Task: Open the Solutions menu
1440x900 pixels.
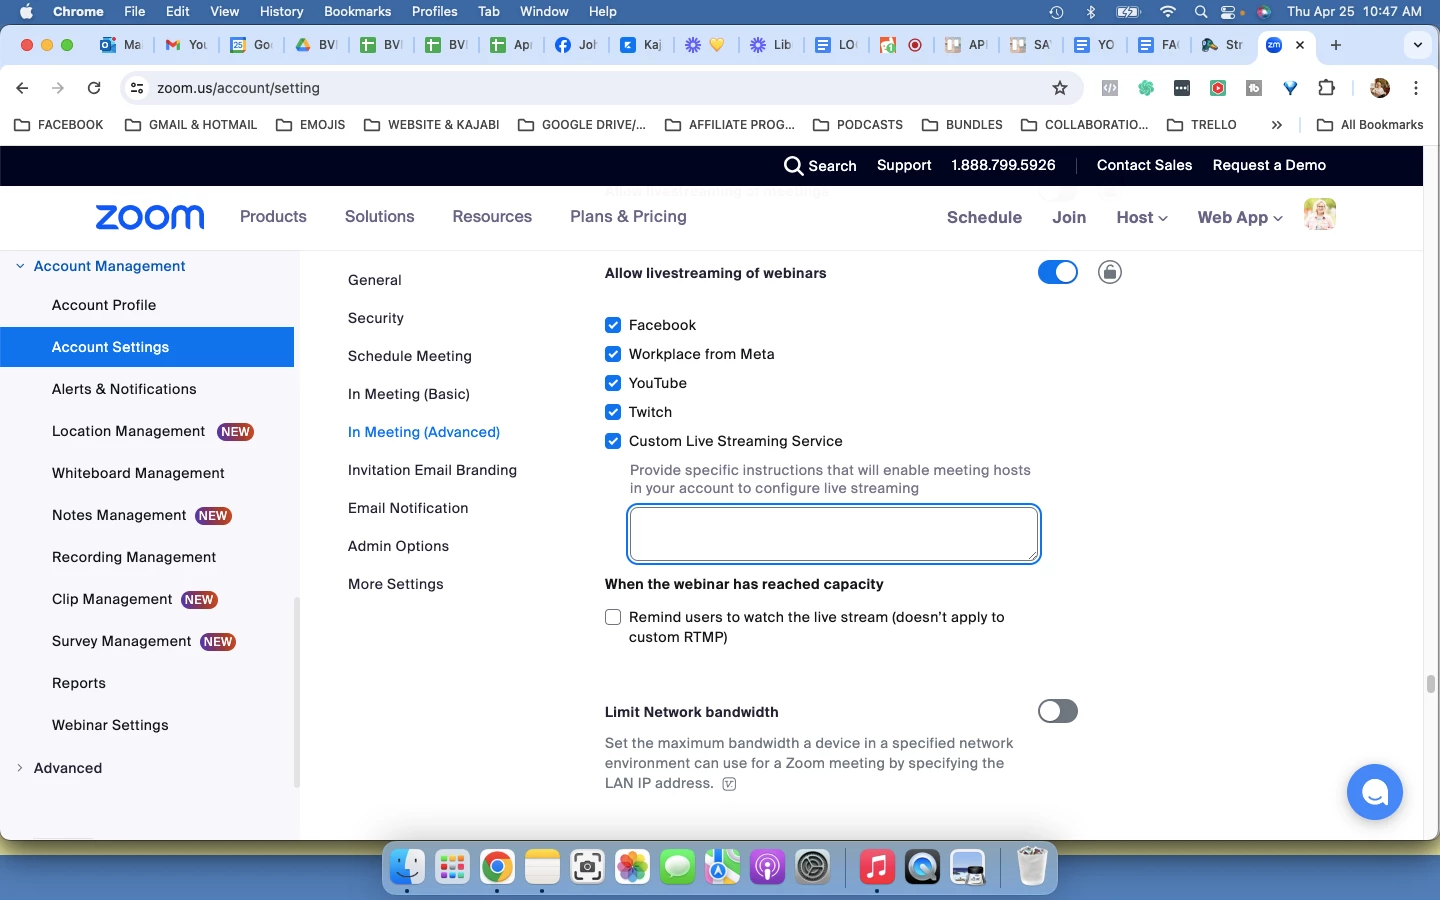Action: (x=379, y=216)
